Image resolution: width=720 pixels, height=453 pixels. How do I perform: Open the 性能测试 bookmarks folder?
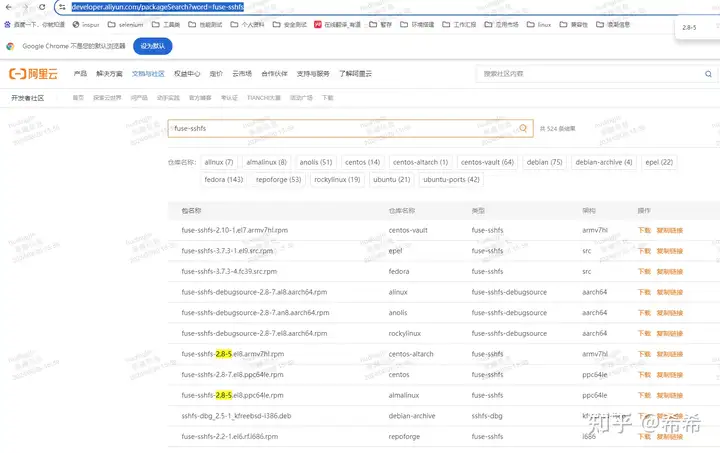click(x=205, y=25)
